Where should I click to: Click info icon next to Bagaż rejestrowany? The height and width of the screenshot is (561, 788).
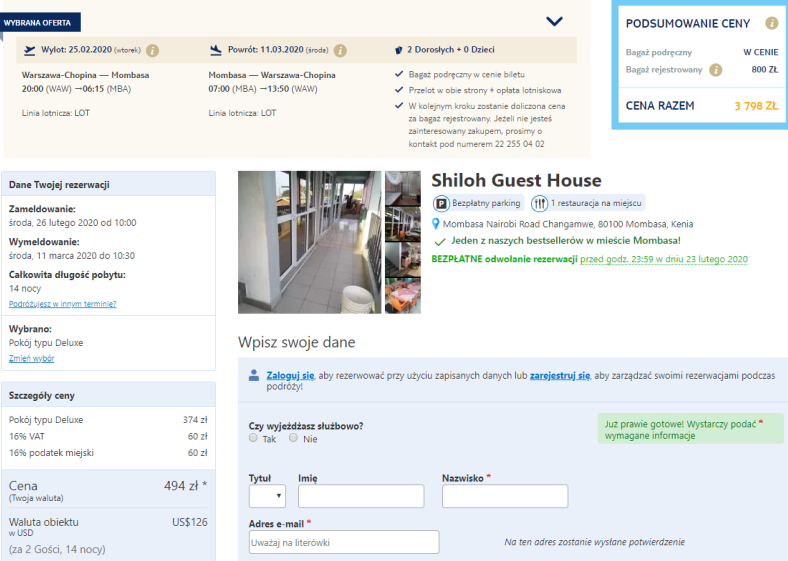[716, 70]
